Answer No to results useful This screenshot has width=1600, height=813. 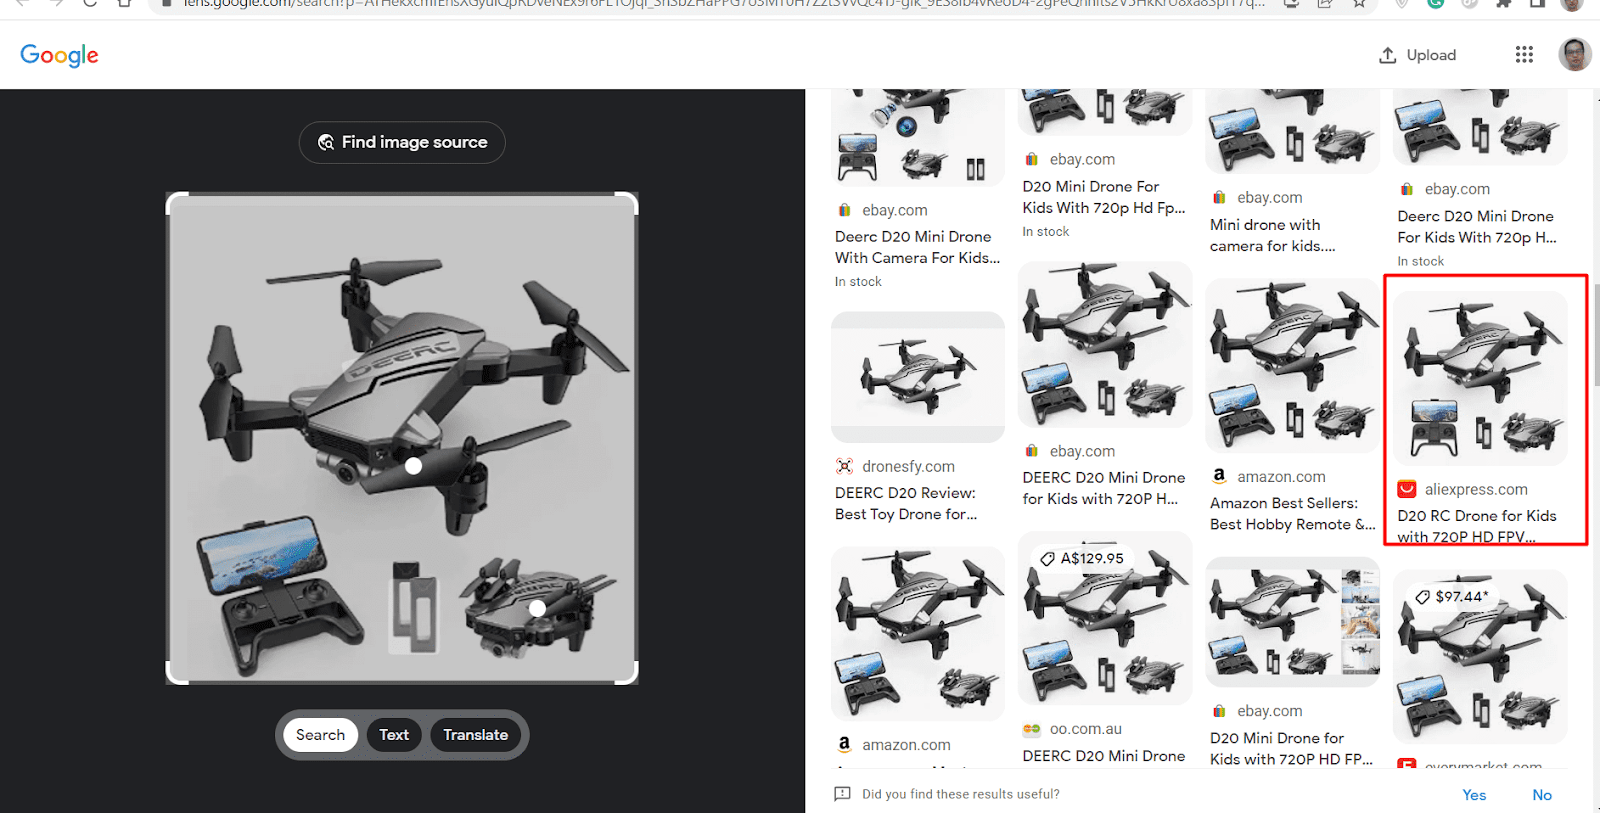[x=1542, y=795]
